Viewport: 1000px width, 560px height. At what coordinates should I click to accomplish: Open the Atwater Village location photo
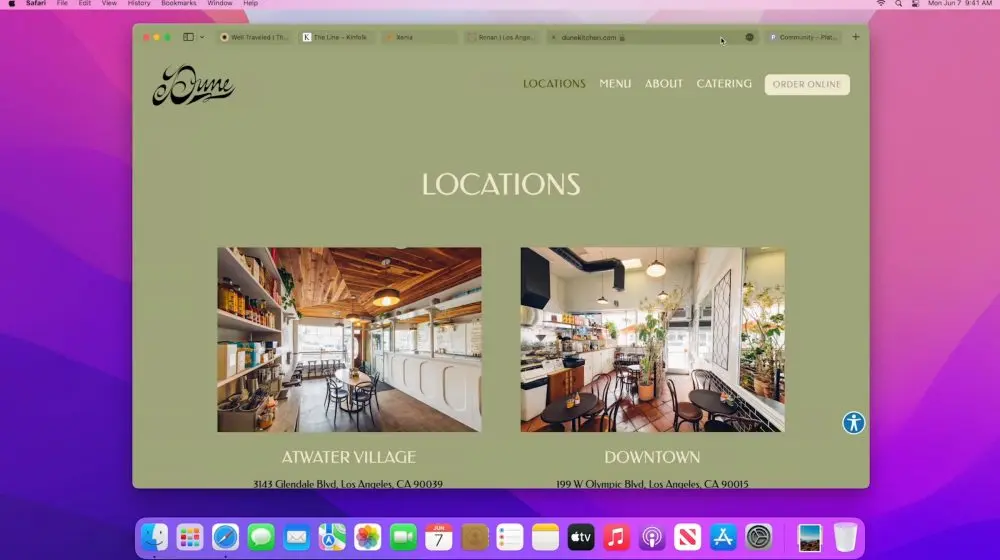point(349,339)
